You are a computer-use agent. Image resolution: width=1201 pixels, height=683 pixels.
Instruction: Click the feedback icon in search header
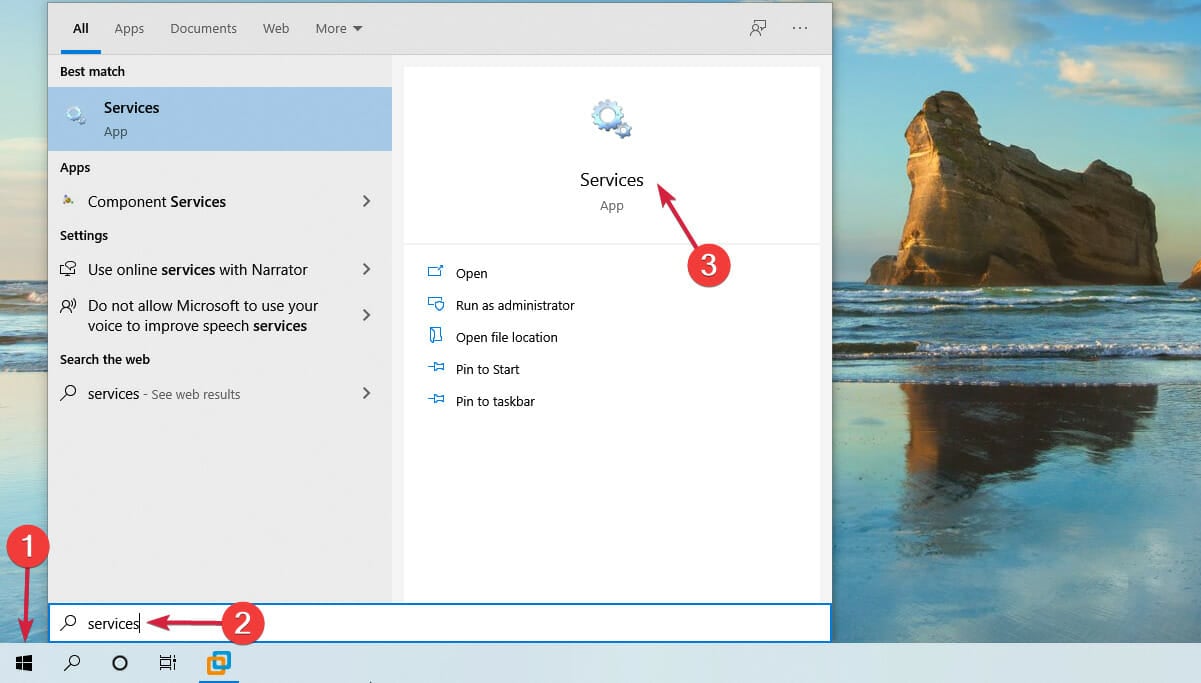click(758, 28)
